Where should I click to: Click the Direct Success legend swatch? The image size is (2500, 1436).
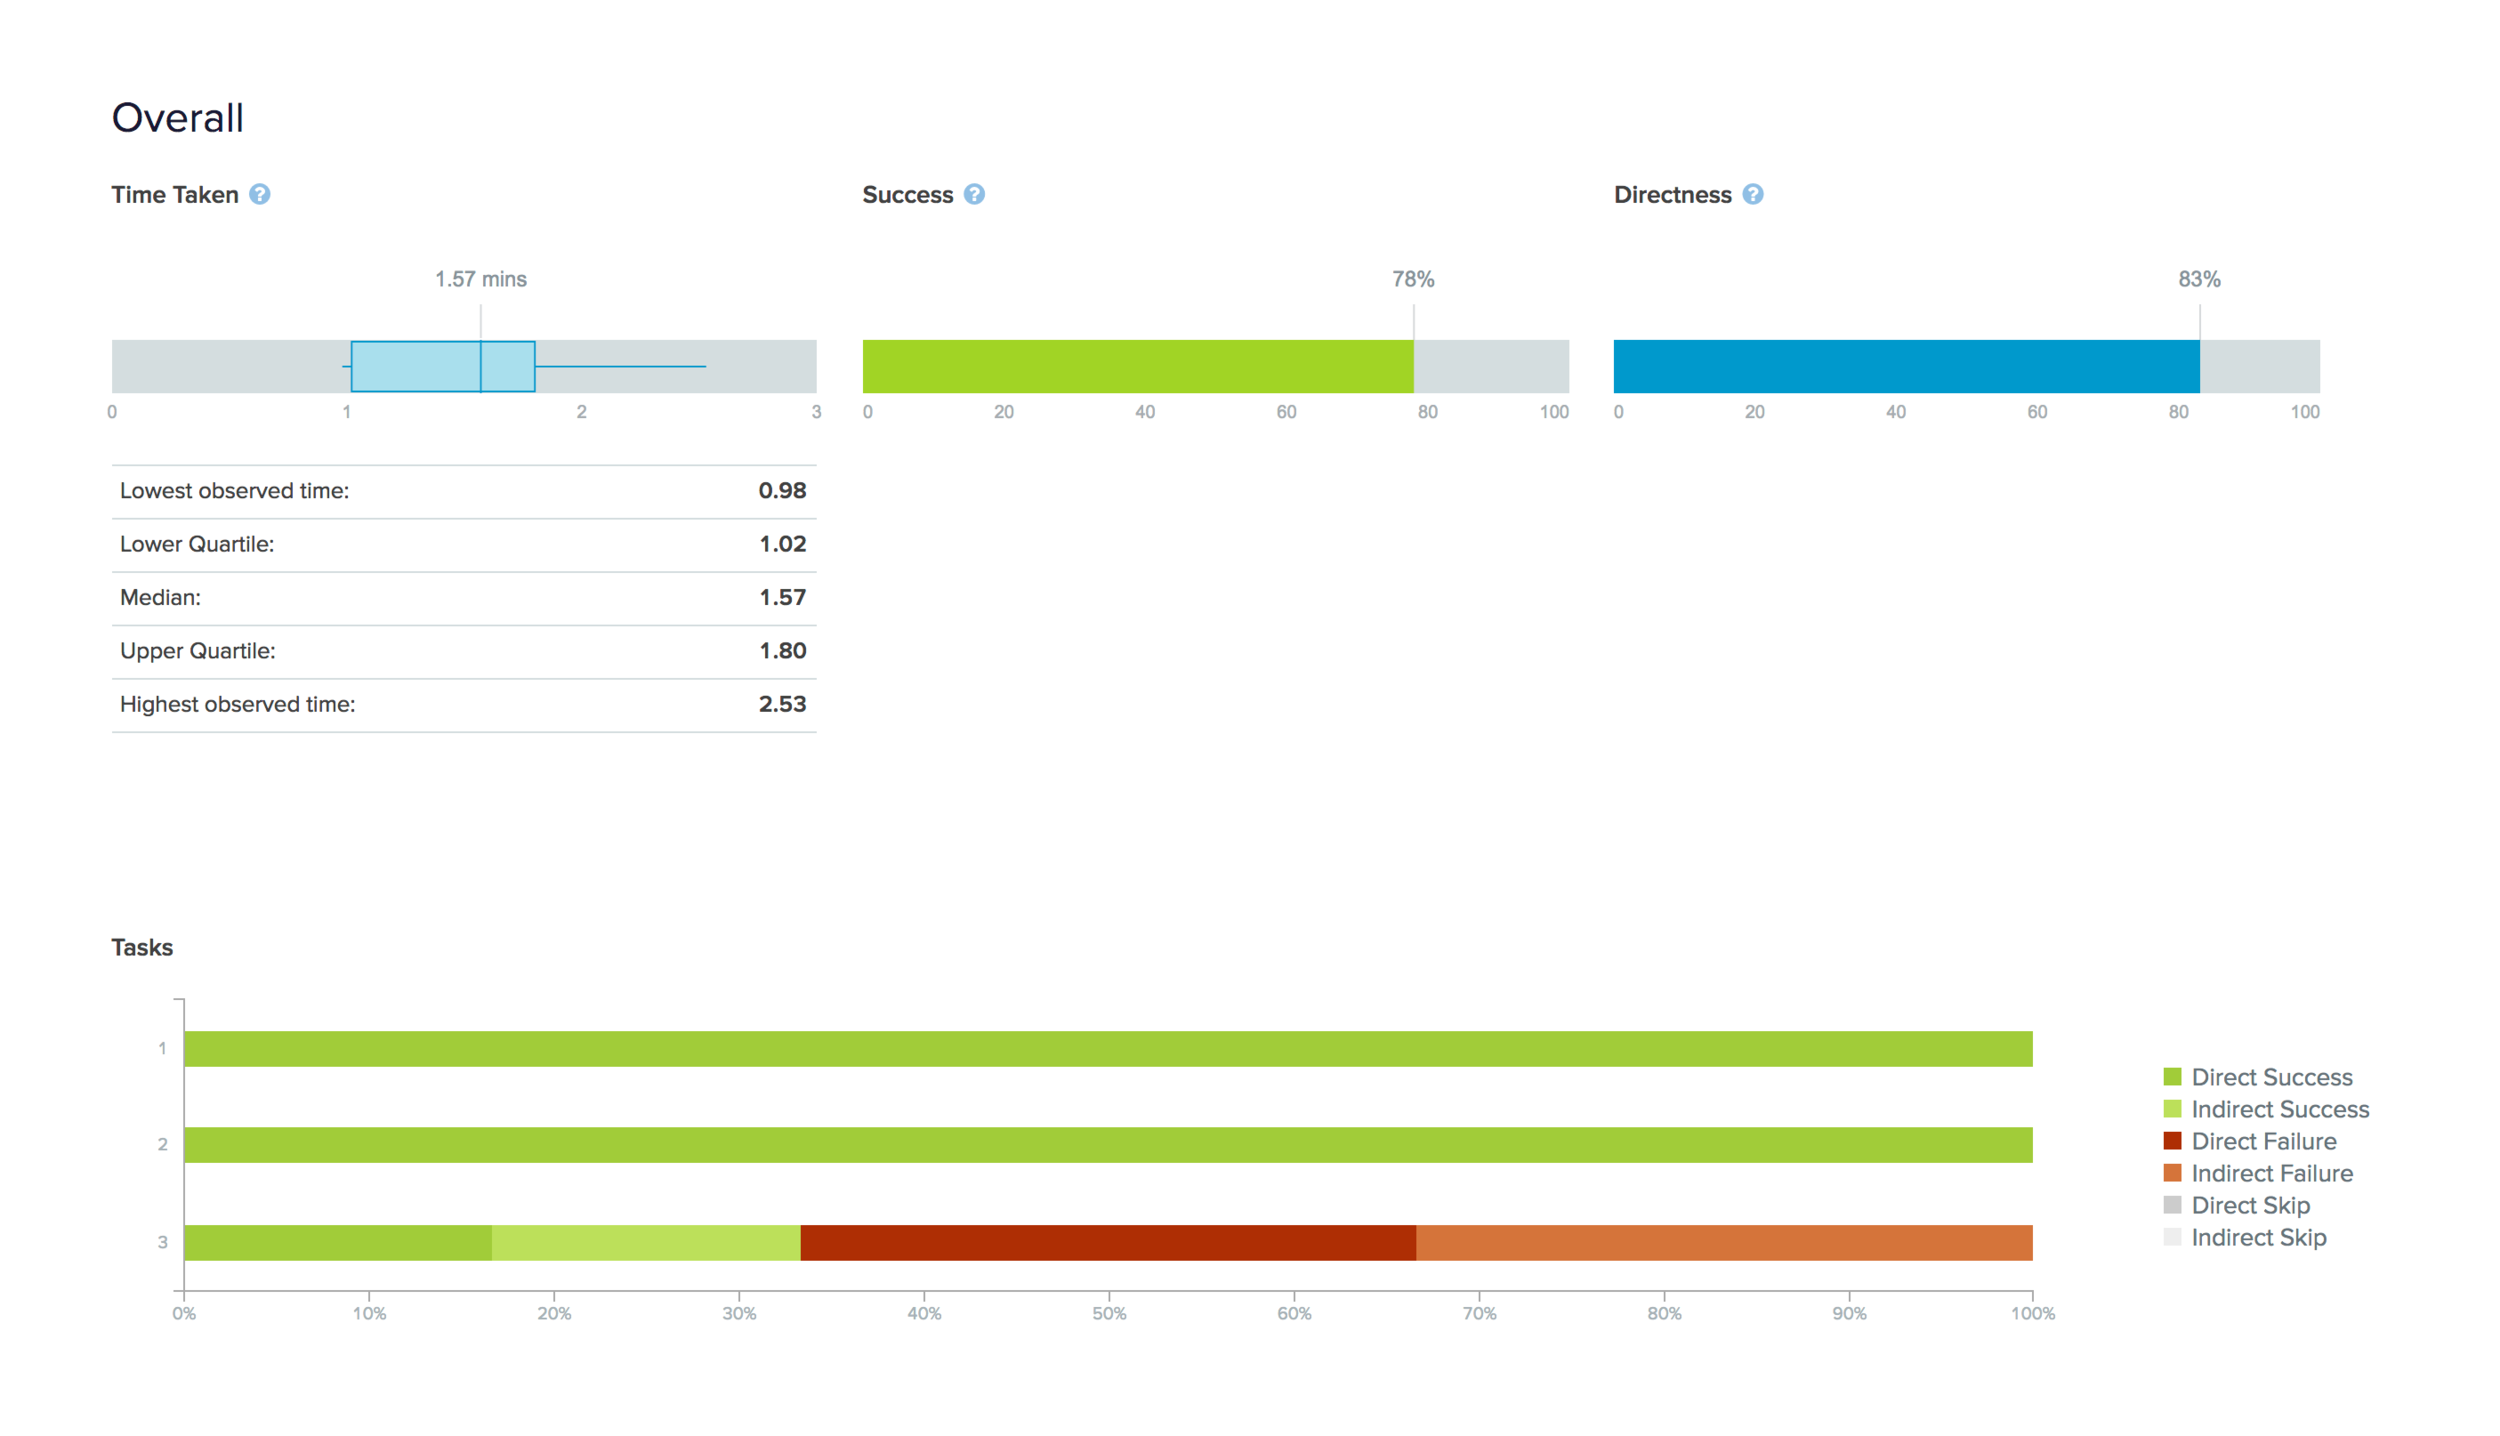2171,1077
